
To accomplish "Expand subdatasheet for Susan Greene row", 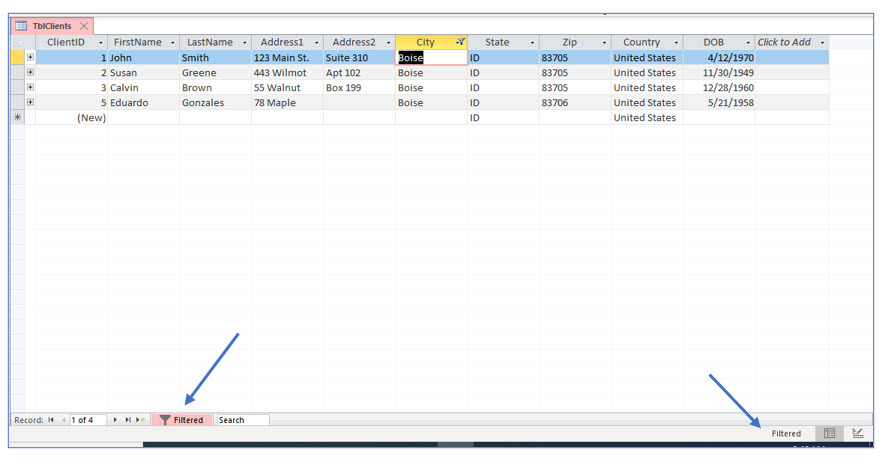I will click(30, 72).
